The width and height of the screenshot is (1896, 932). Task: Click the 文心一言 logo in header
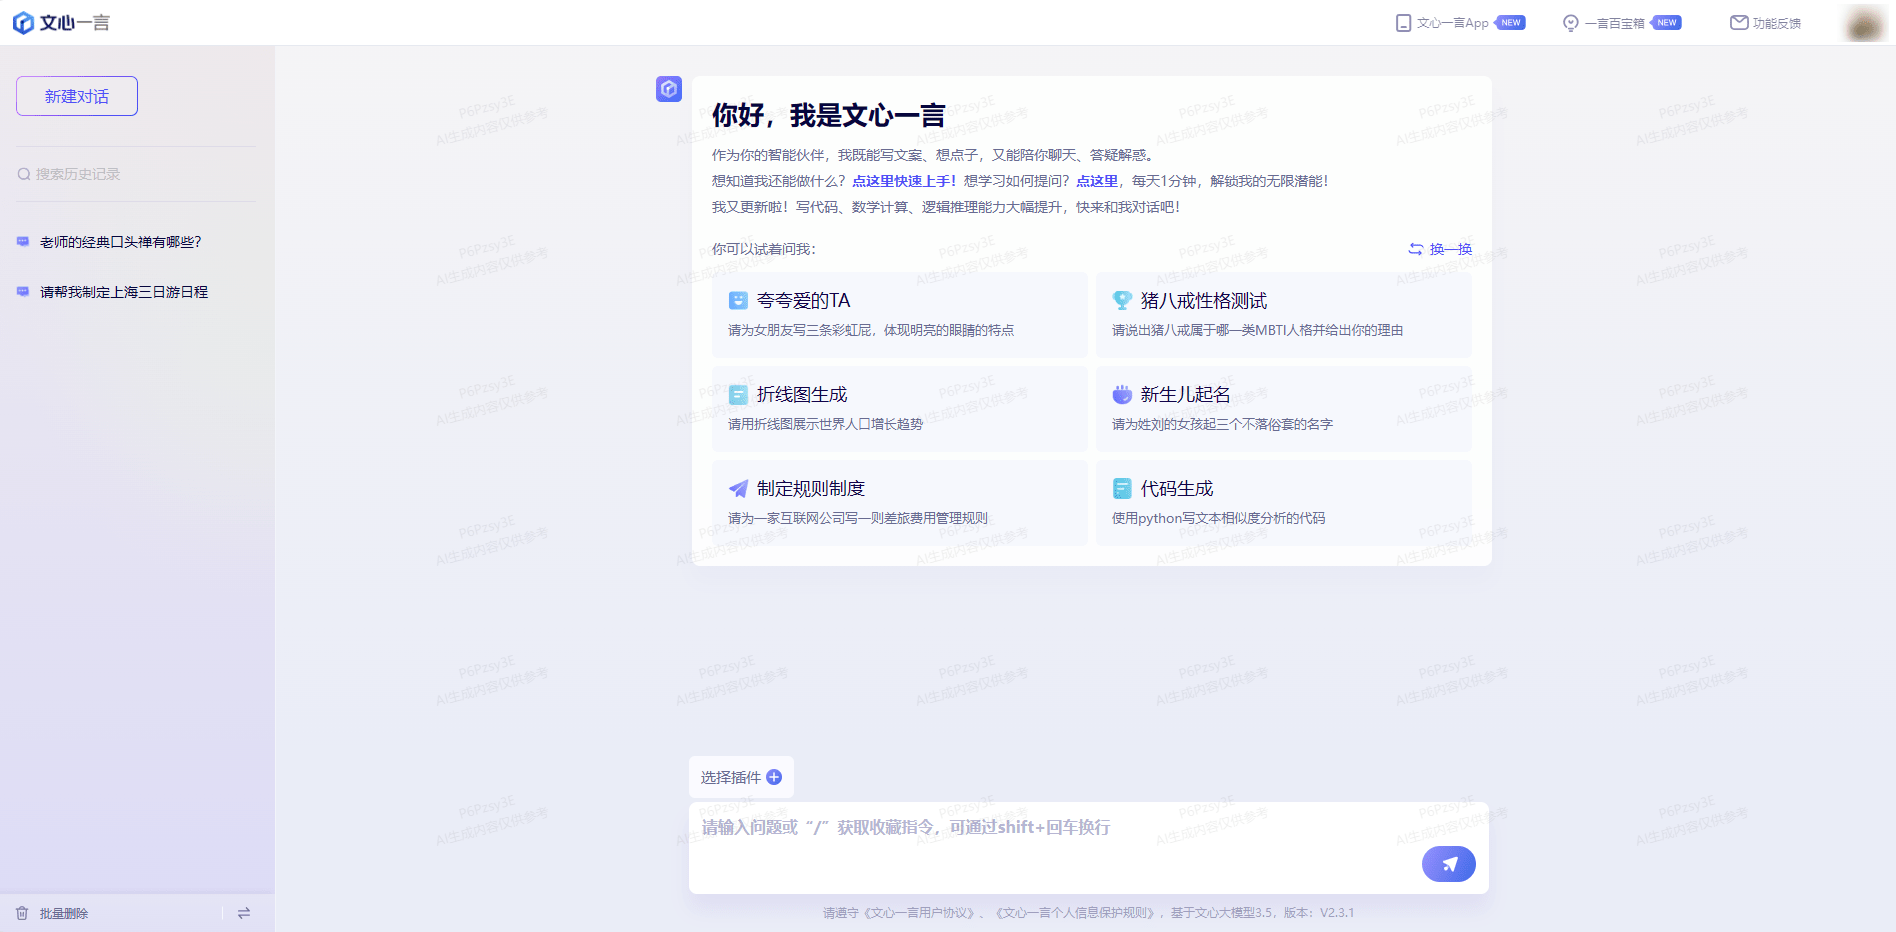tap(61, 22)
